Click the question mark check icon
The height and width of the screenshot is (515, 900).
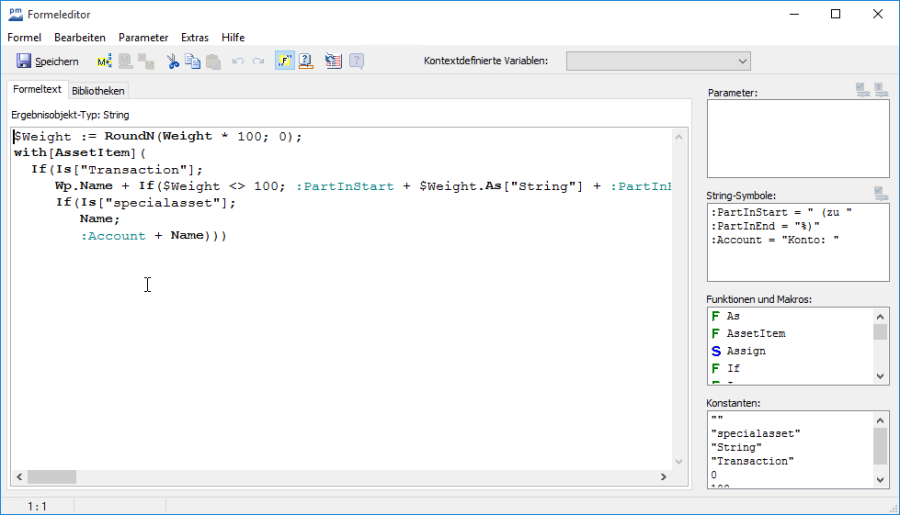pyautogui.click(x=306, y=62)
